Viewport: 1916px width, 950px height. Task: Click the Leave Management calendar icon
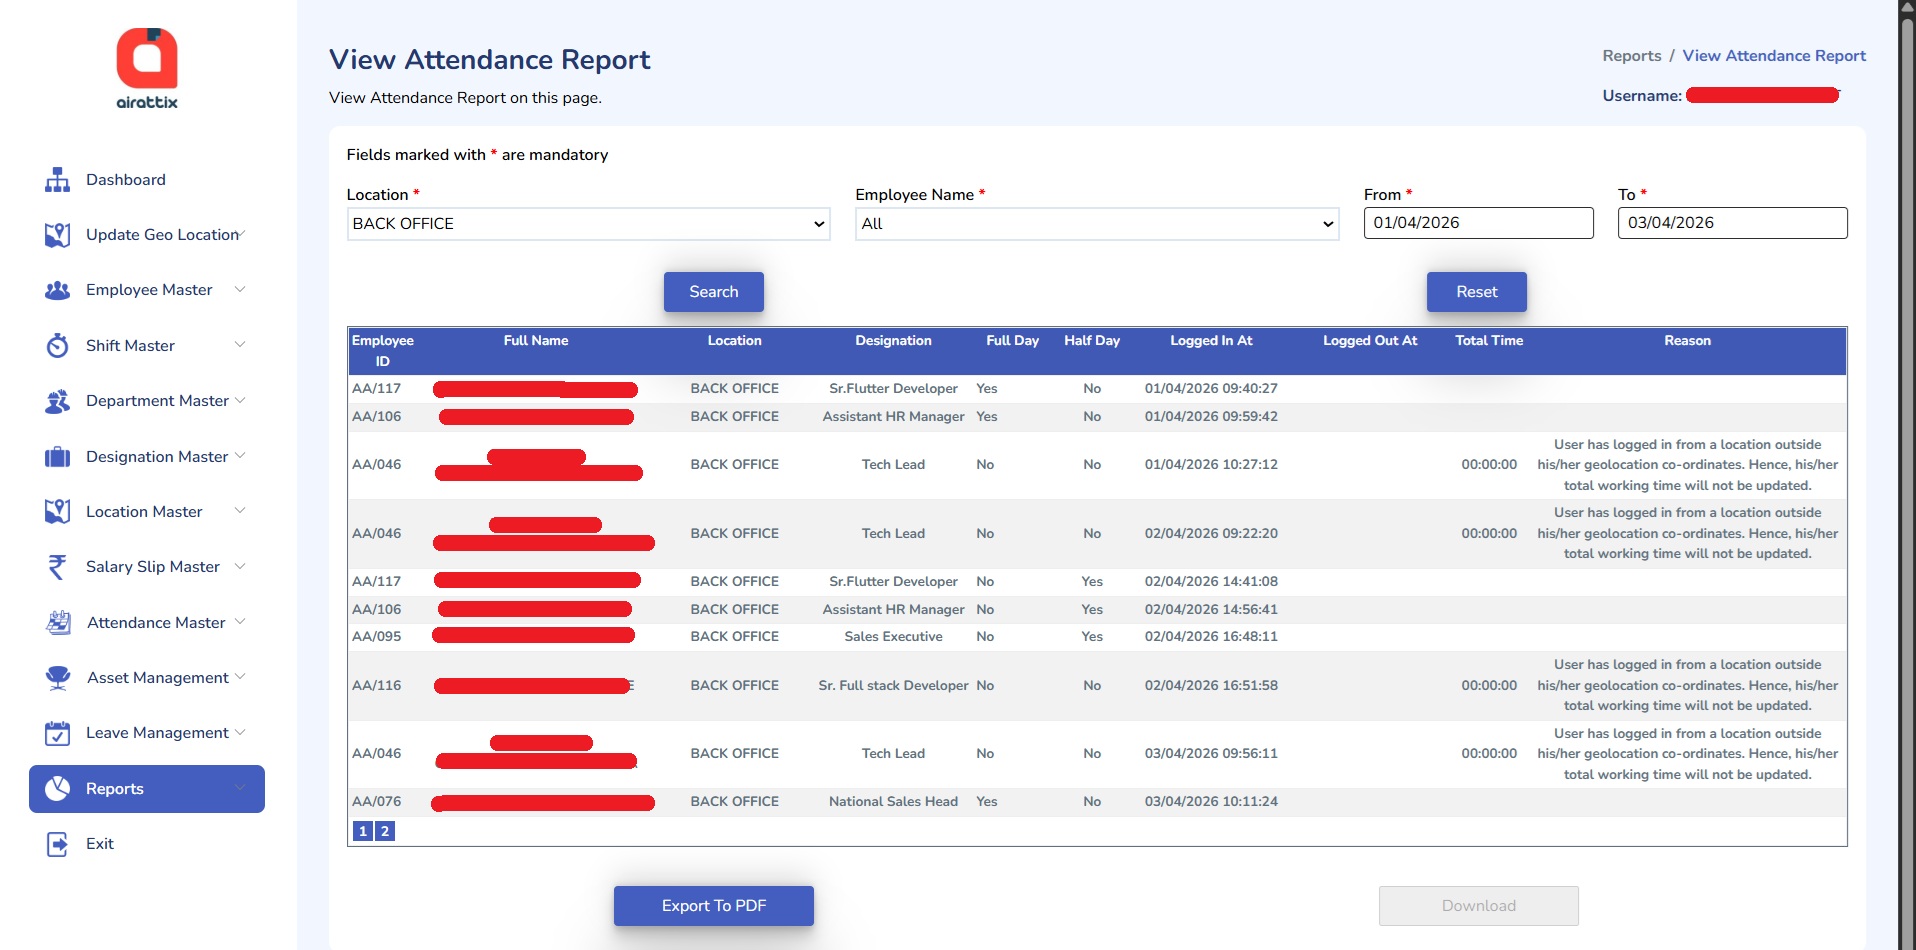[57, 733]
